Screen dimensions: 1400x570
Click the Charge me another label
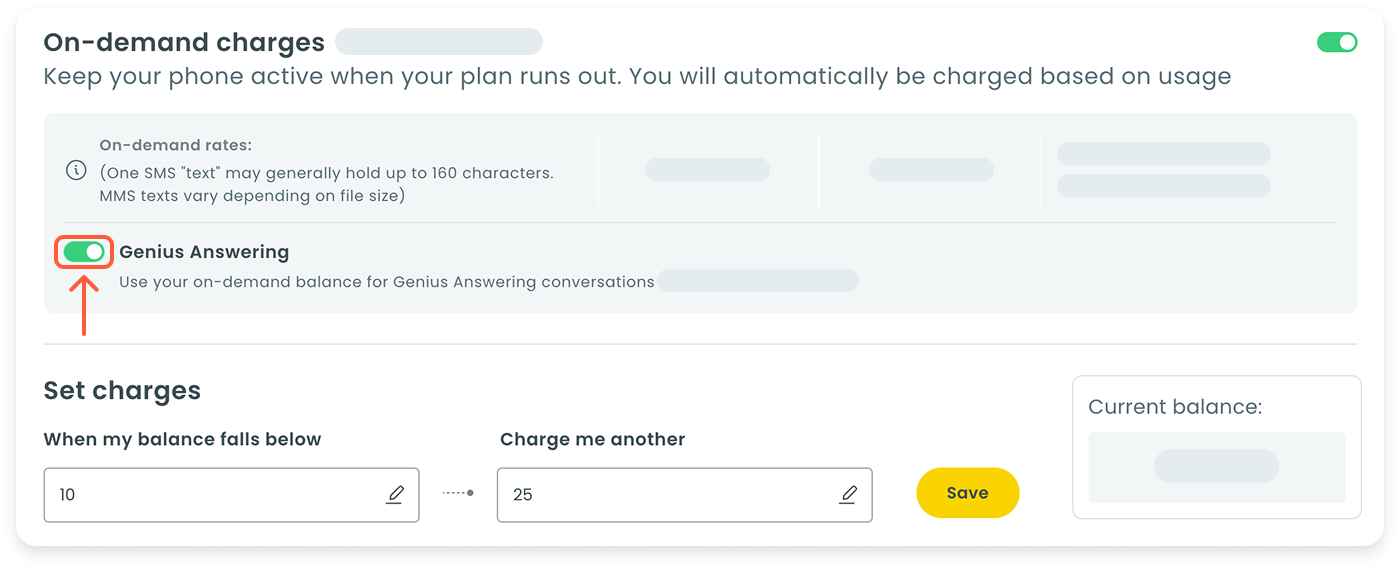592,440
